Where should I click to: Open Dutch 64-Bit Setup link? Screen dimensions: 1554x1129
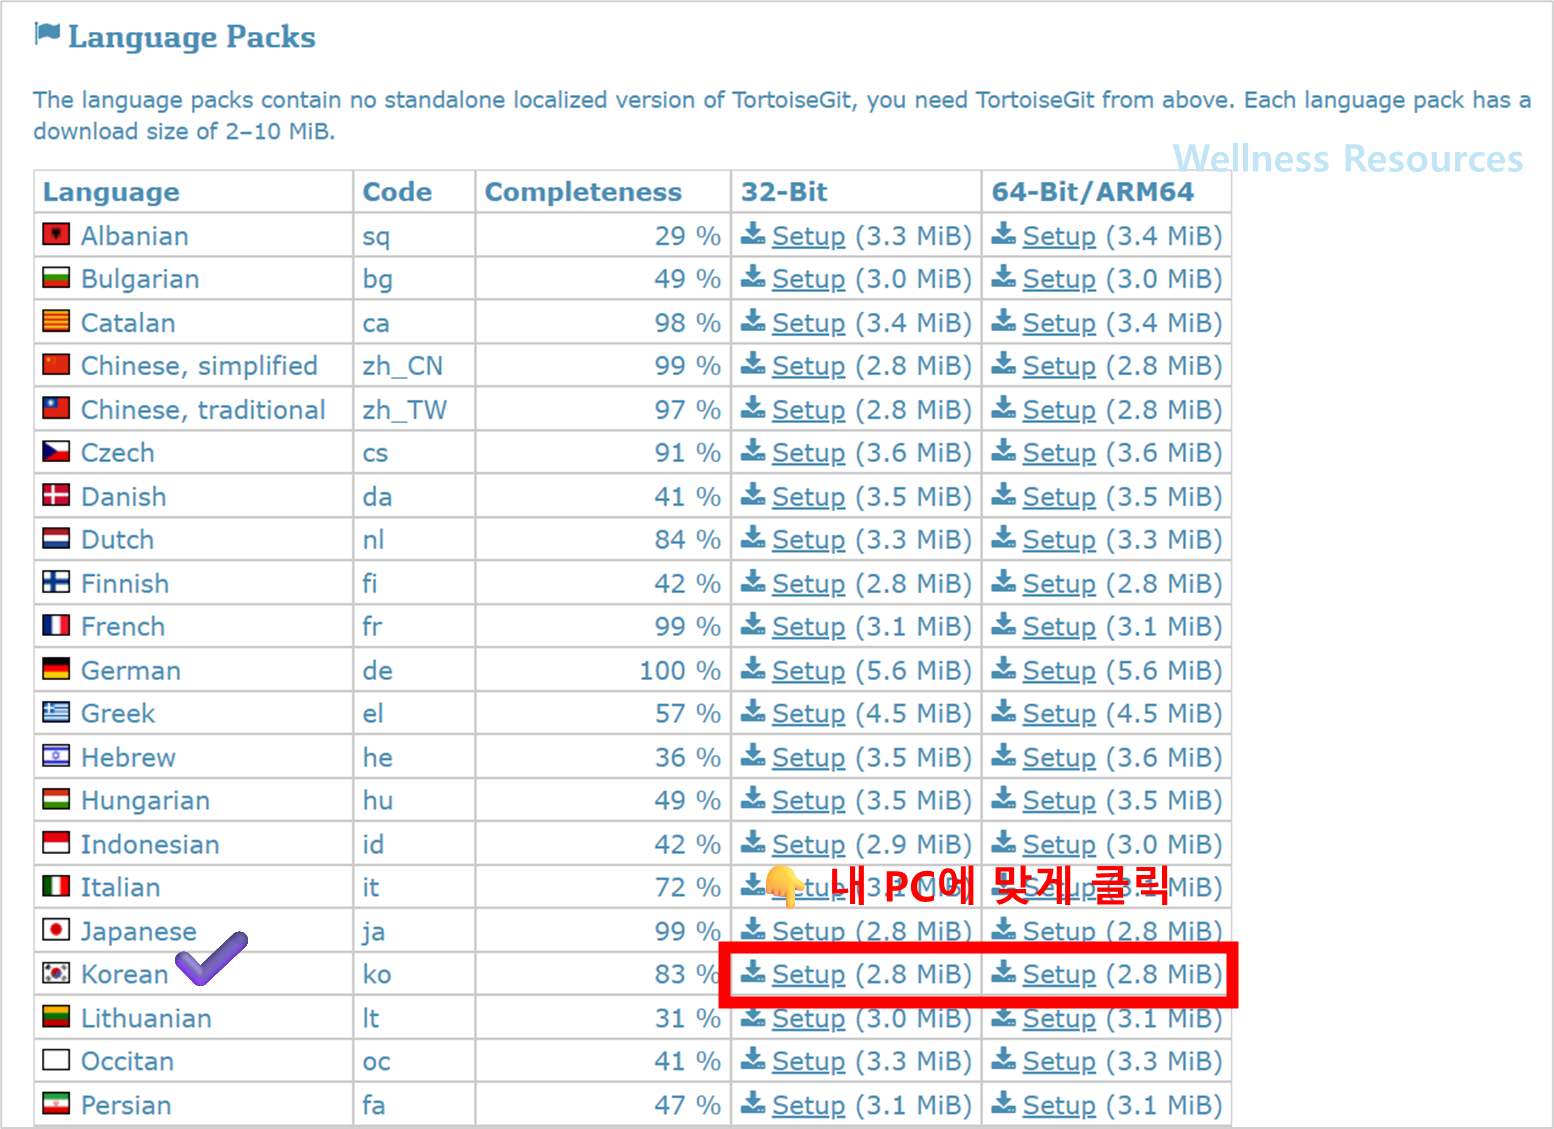[x=1059, y=540]
